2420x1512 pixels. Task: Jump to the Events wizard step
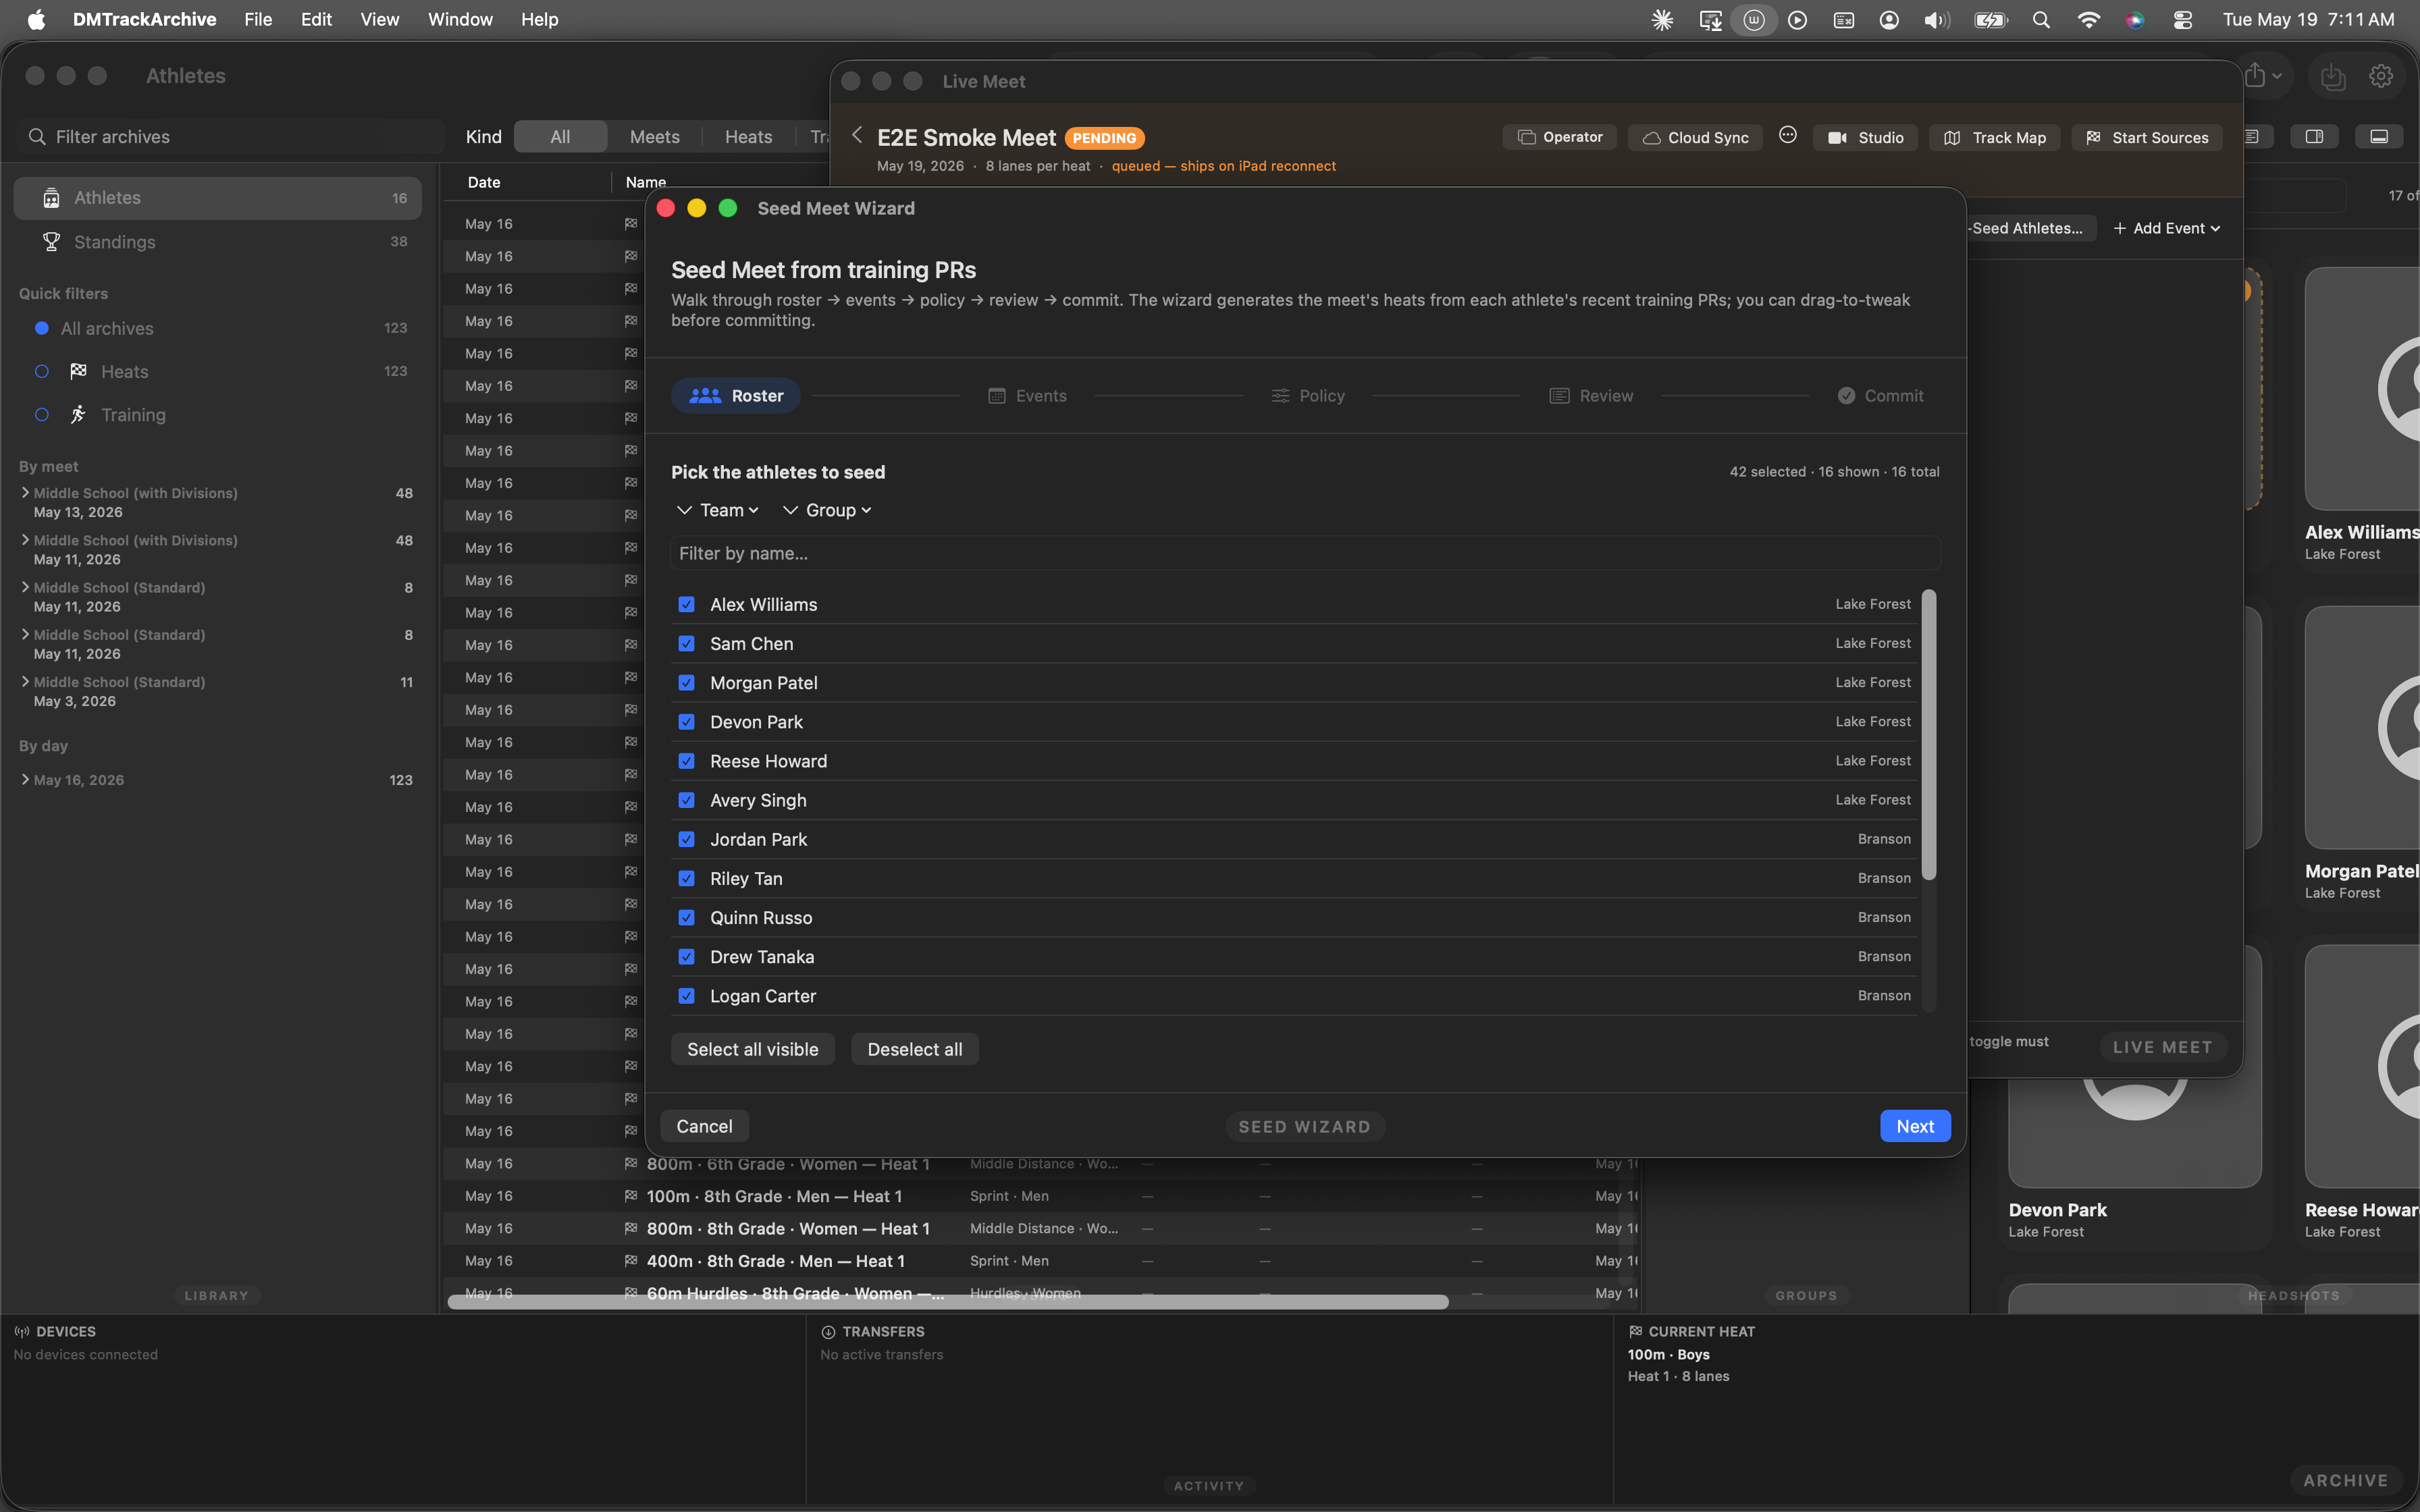point(1027,396)
